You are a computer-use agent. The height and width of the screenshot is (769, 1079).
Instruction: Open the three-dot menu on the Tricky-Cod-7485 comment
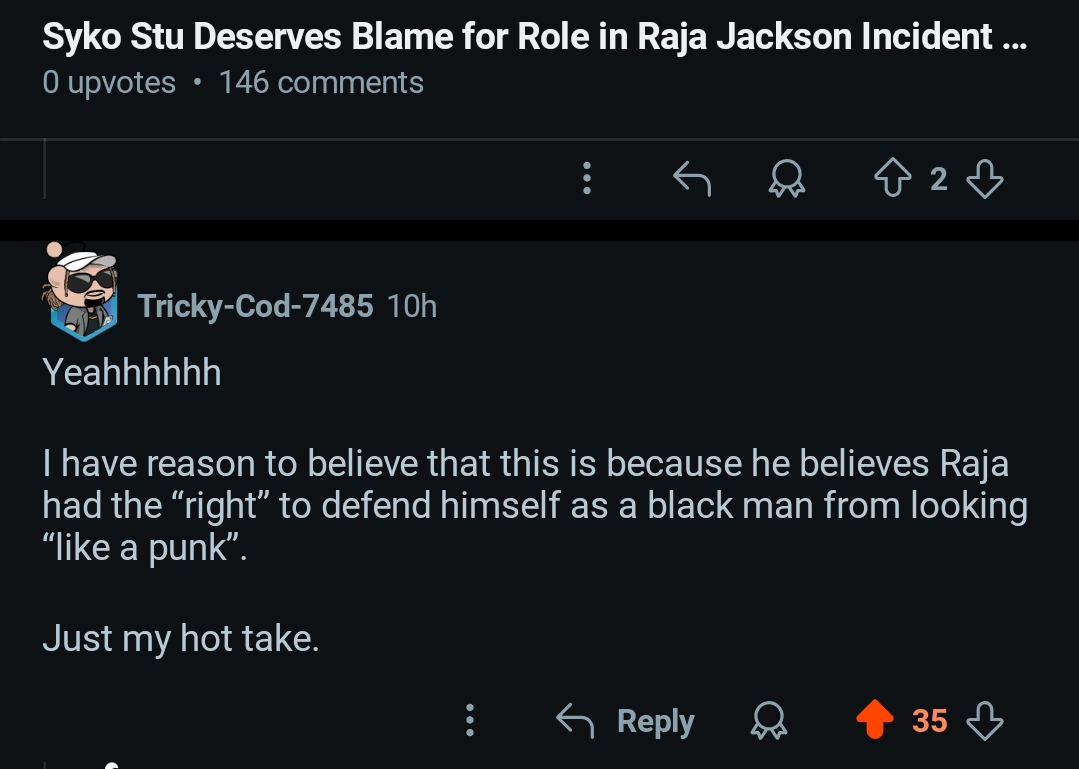470,720
